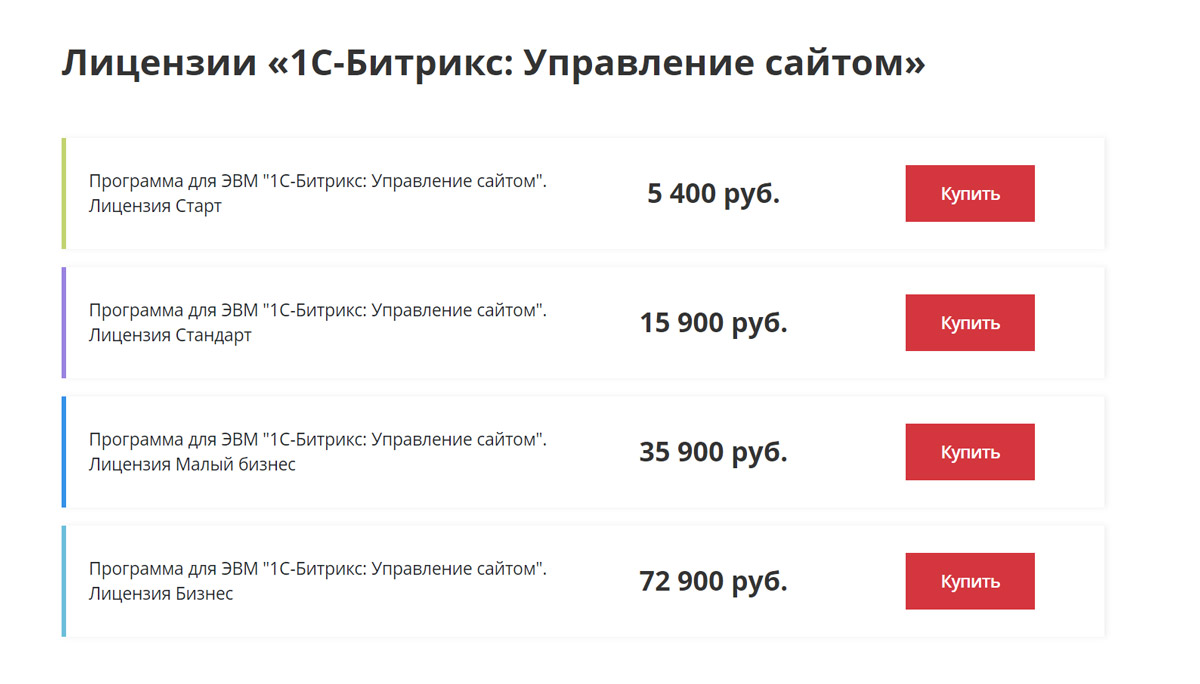Click the teal accent stripe of the Бизнес card
The image size is (1200, 684).
pos(64,580)
